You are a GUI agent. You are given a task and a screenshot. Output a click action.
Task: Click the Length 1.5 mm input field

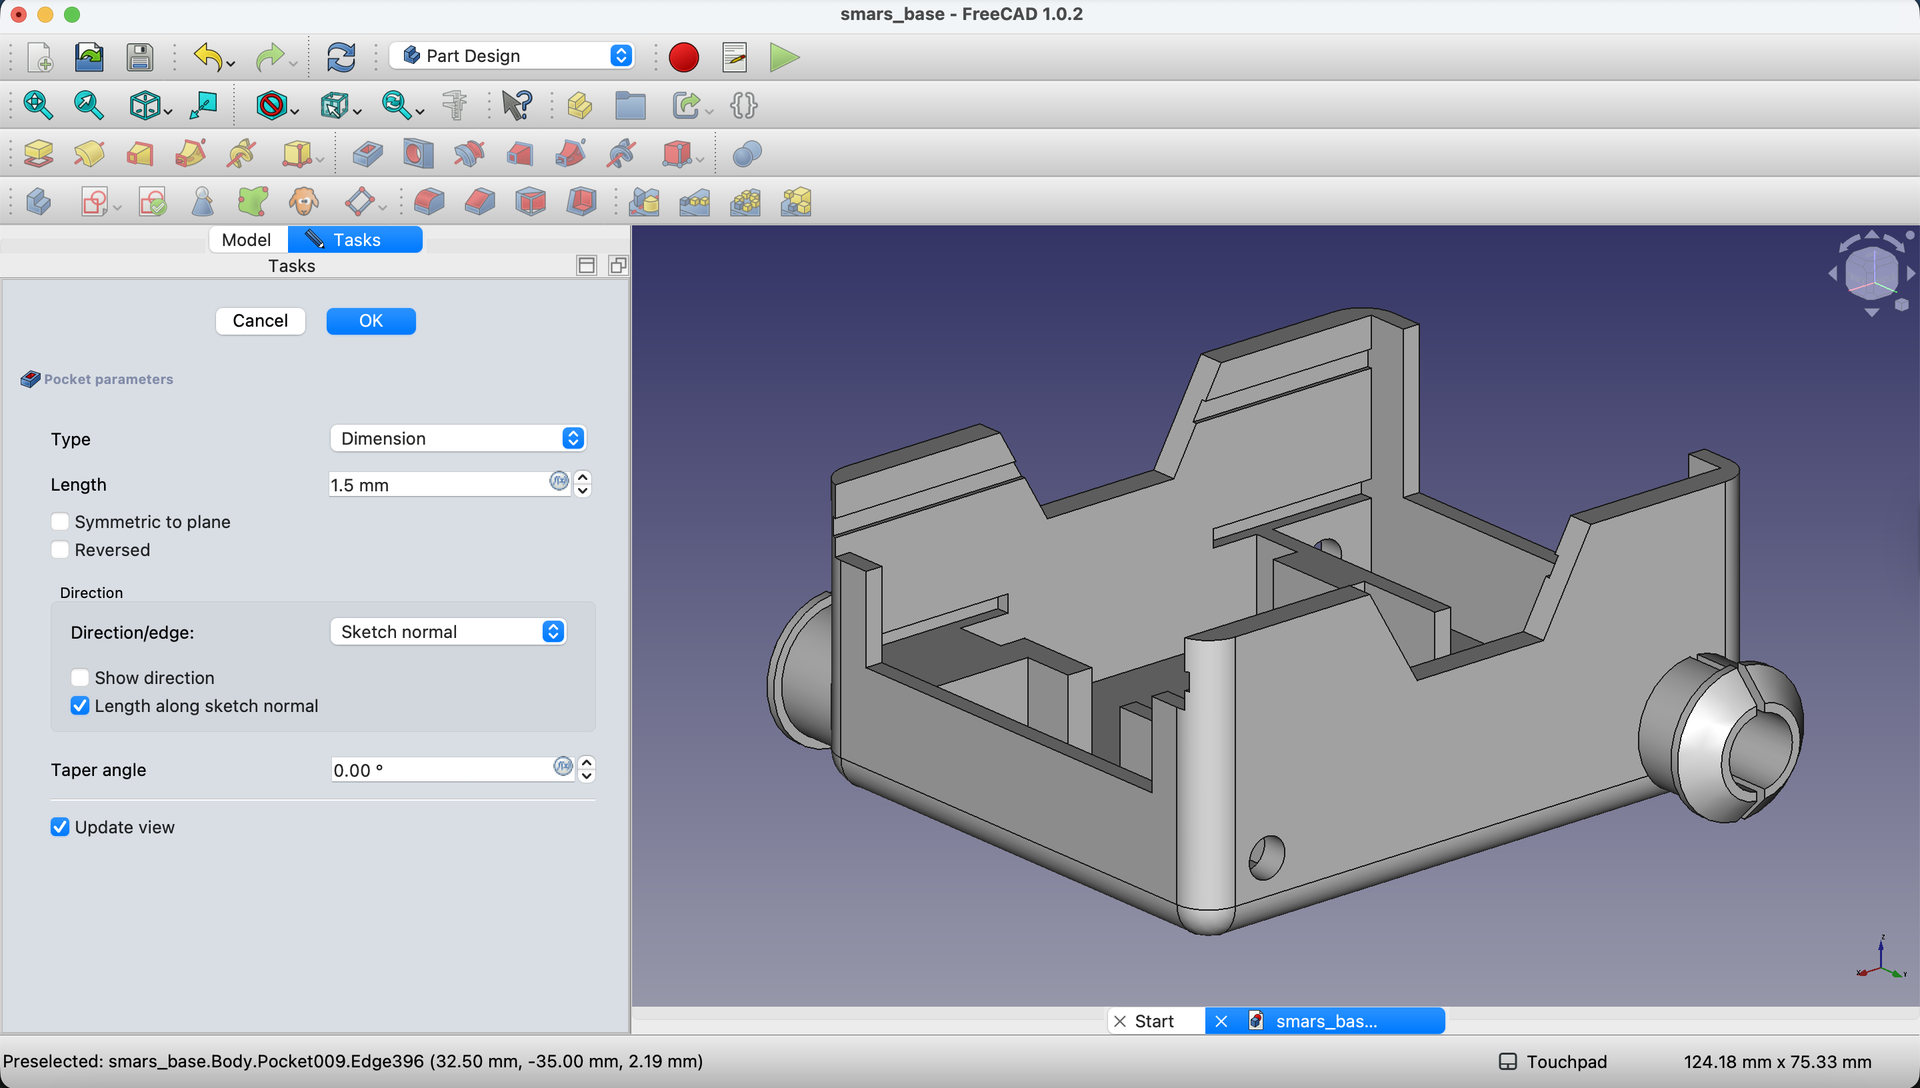(438, 485)
